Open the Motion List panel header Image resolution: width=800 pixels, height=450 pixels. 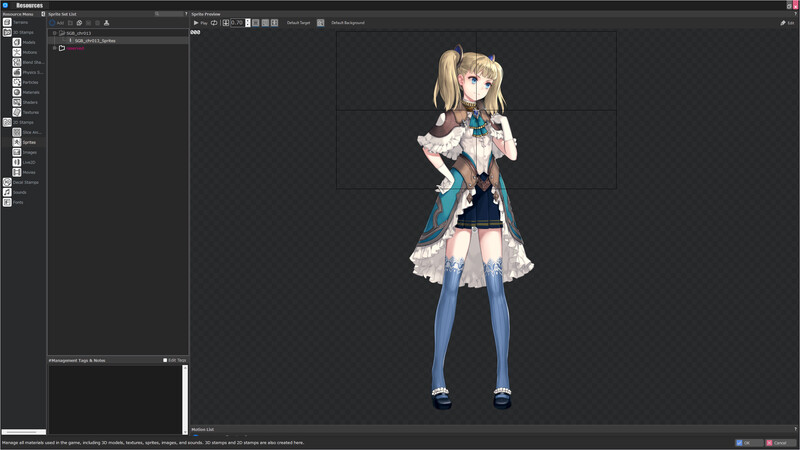(203, 430)
